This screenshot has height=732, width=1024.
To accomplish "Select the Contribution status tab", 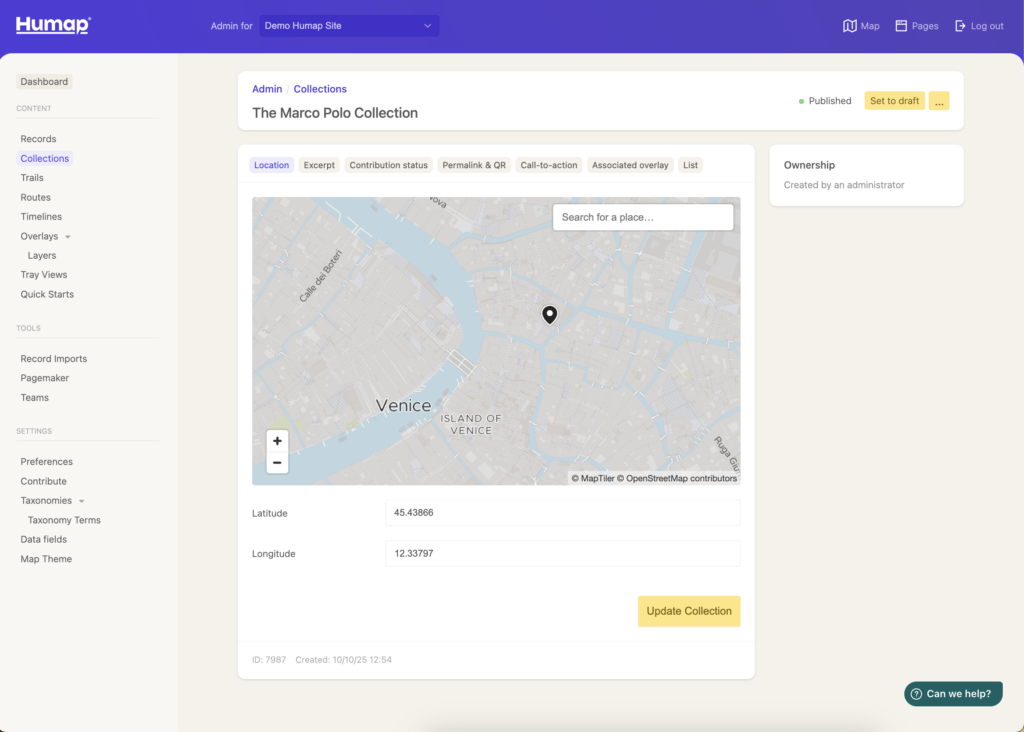I will pyautogui.click(x=388, y=165).
